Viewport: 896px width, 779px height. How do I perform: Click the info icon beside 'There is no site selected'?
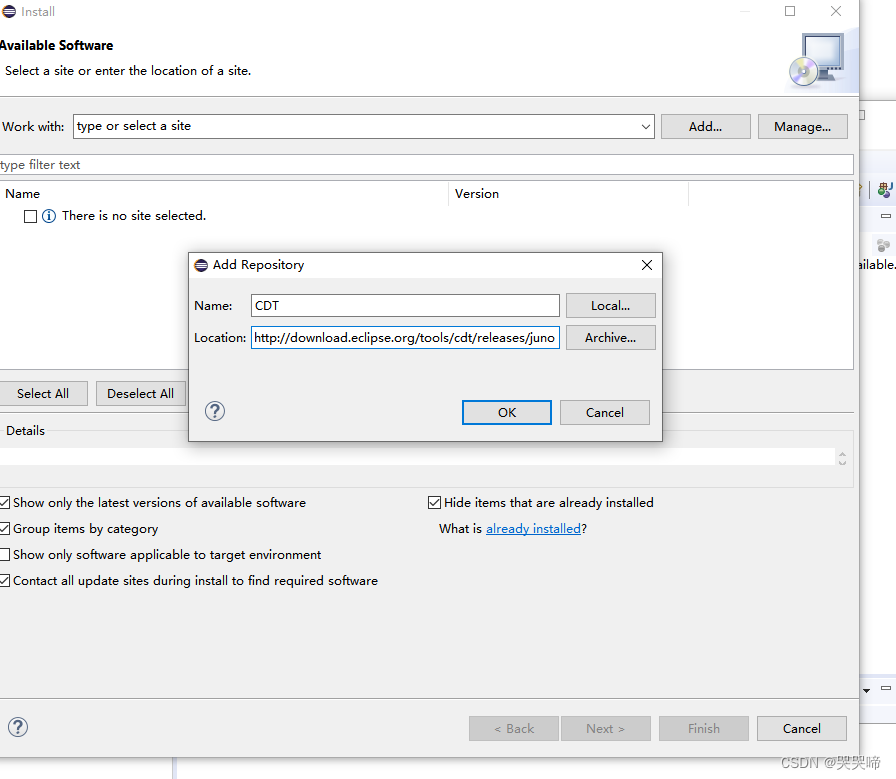tap(49, 216)
